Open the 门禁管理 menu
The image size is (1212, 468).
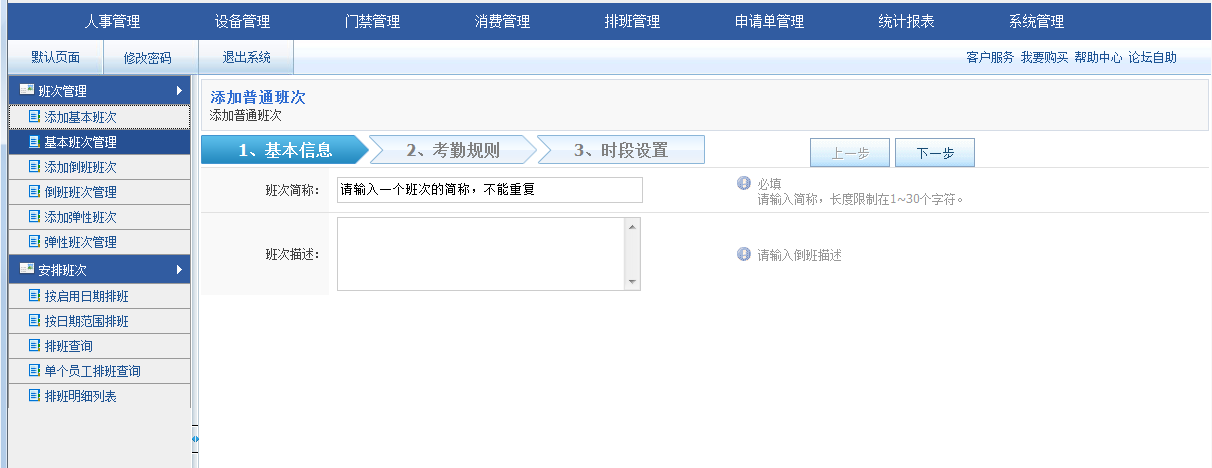click(x=372, y=22)
